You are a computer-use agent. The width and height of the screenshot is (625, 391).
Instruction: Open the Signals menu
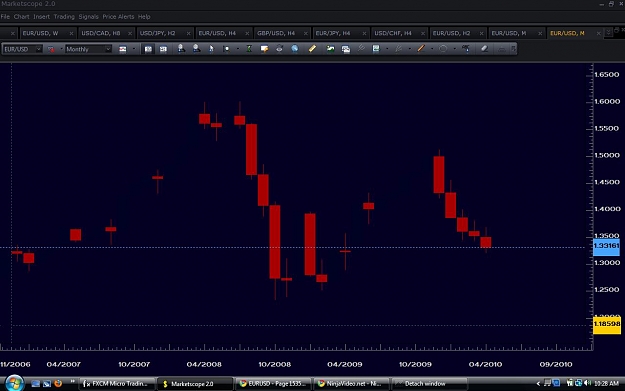point(88,17)
